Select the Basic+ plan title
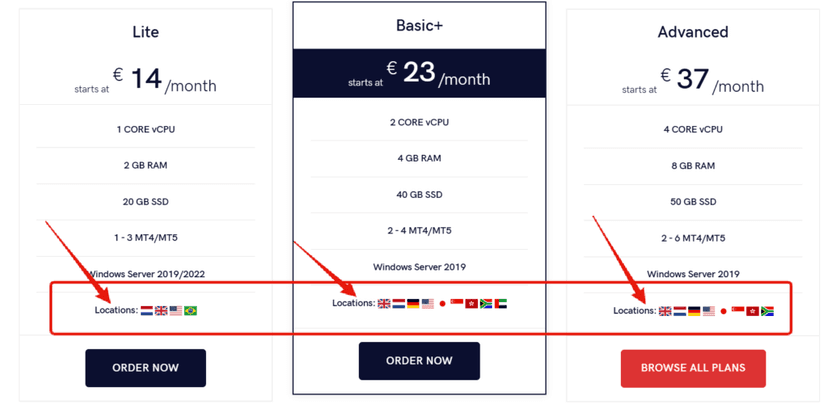Viewport: 828px width, 412px height. pyautogui.click(x=419, y=24)
